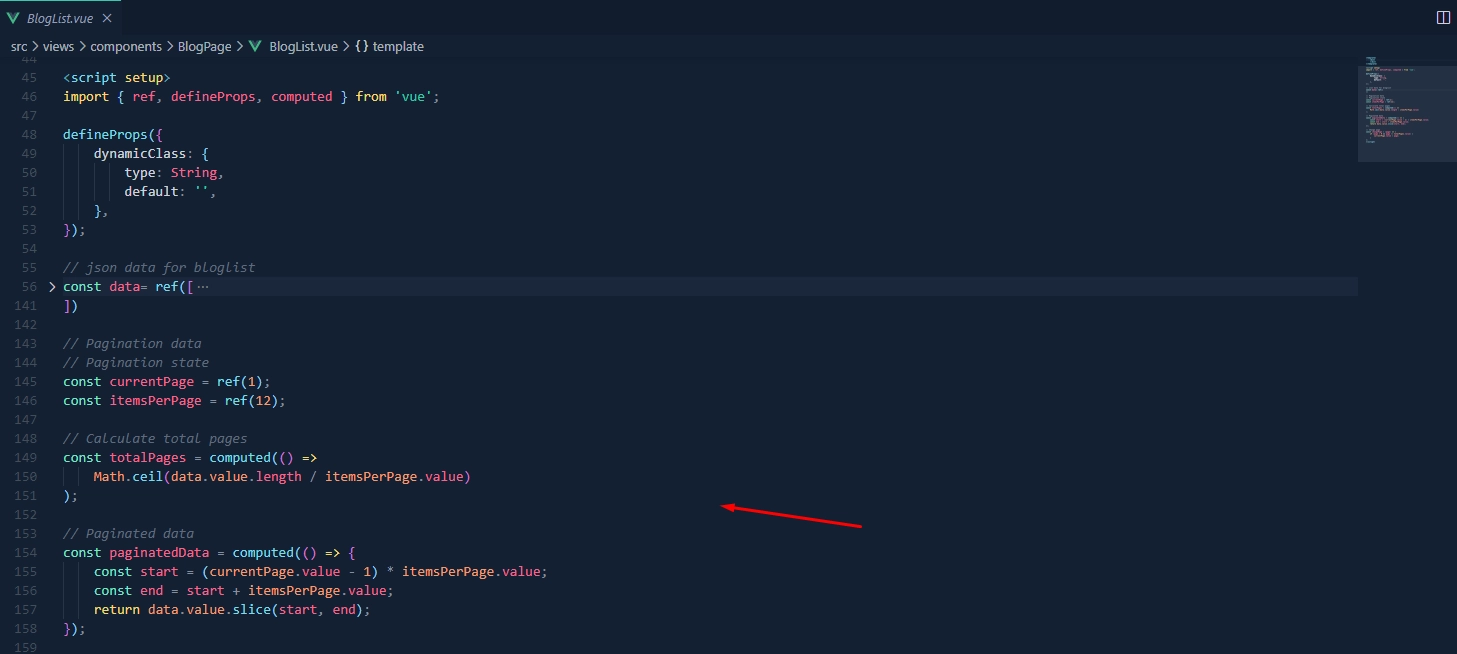Viewport: 1457px width, 654px height.
Task: Close the BlogList.vue tab
Action: 107,18
